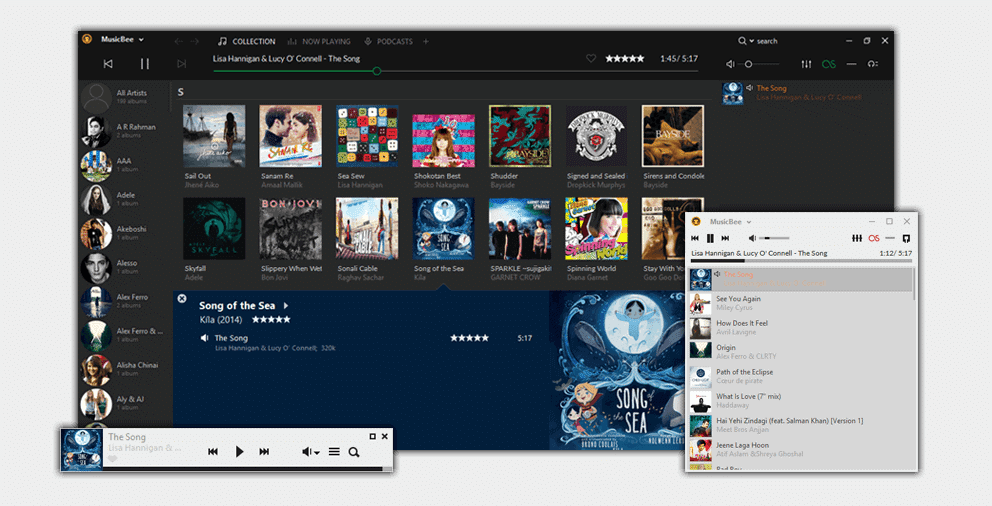Select Alisha Chinai in artist sidebar
This screenshot has height=506, width=992.
(125, 369)
